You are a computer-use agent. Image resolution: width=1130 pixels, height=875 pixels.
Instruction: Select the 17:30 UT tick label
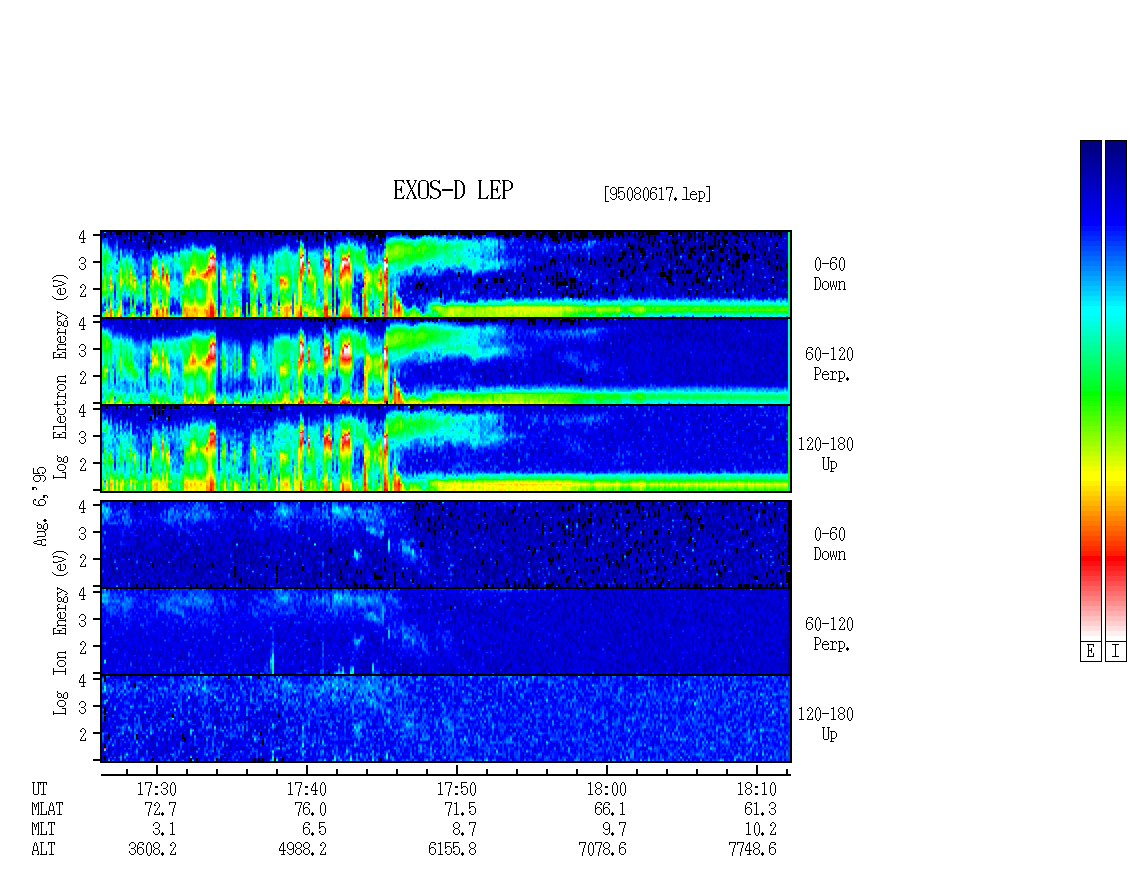[157, 789]
